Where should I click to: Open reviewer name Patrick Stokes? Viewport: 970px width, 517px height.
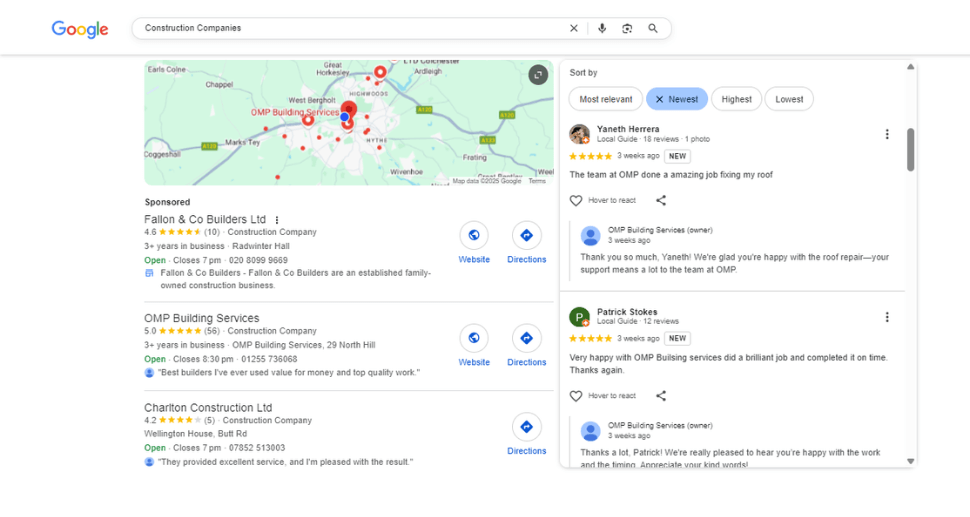tap(627, 312)
